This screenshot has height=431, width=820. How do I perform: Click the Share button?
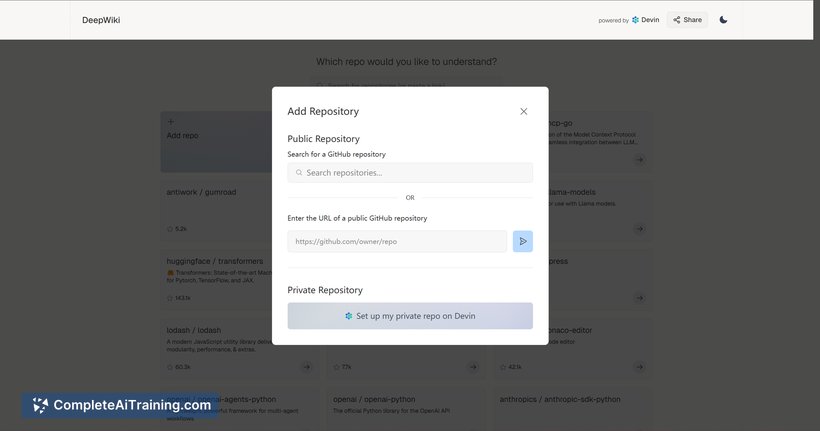point(687,20)
